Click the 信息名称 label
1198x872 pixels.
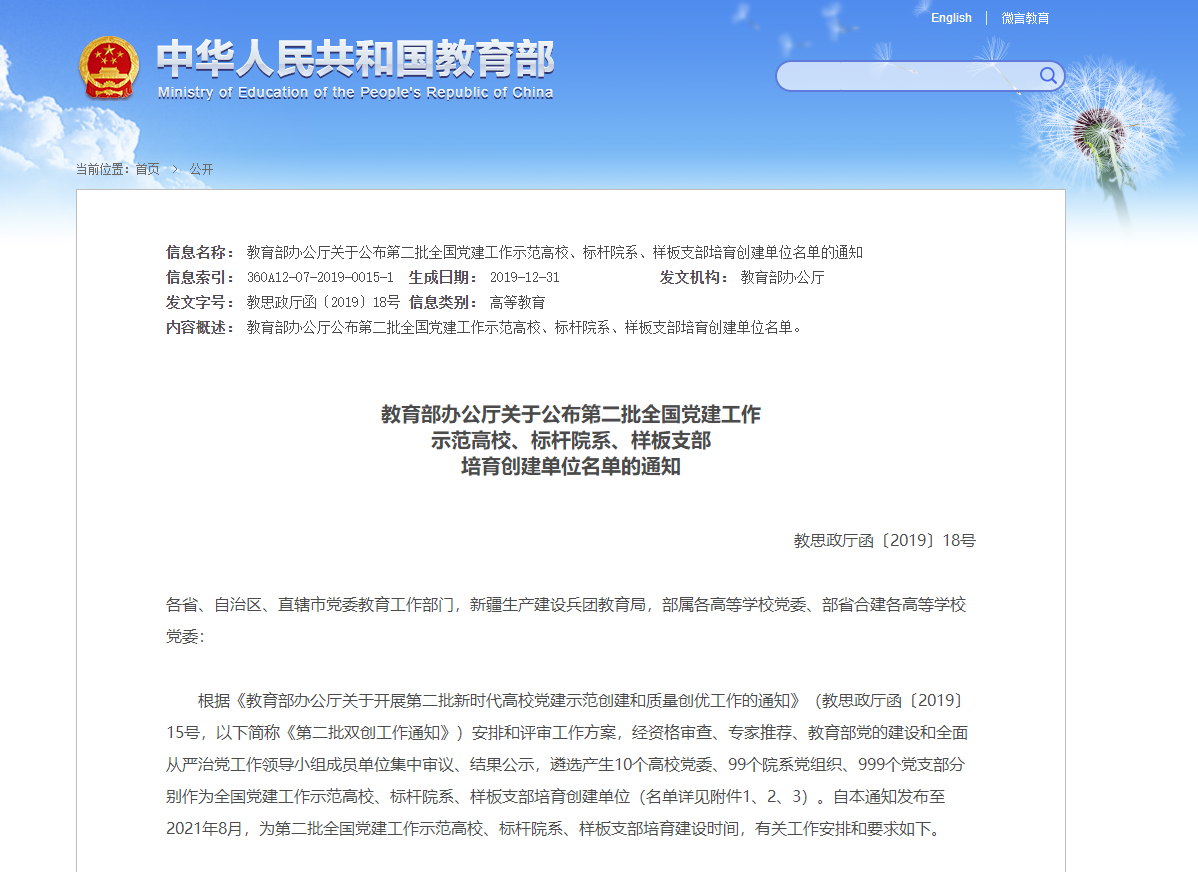200,252
